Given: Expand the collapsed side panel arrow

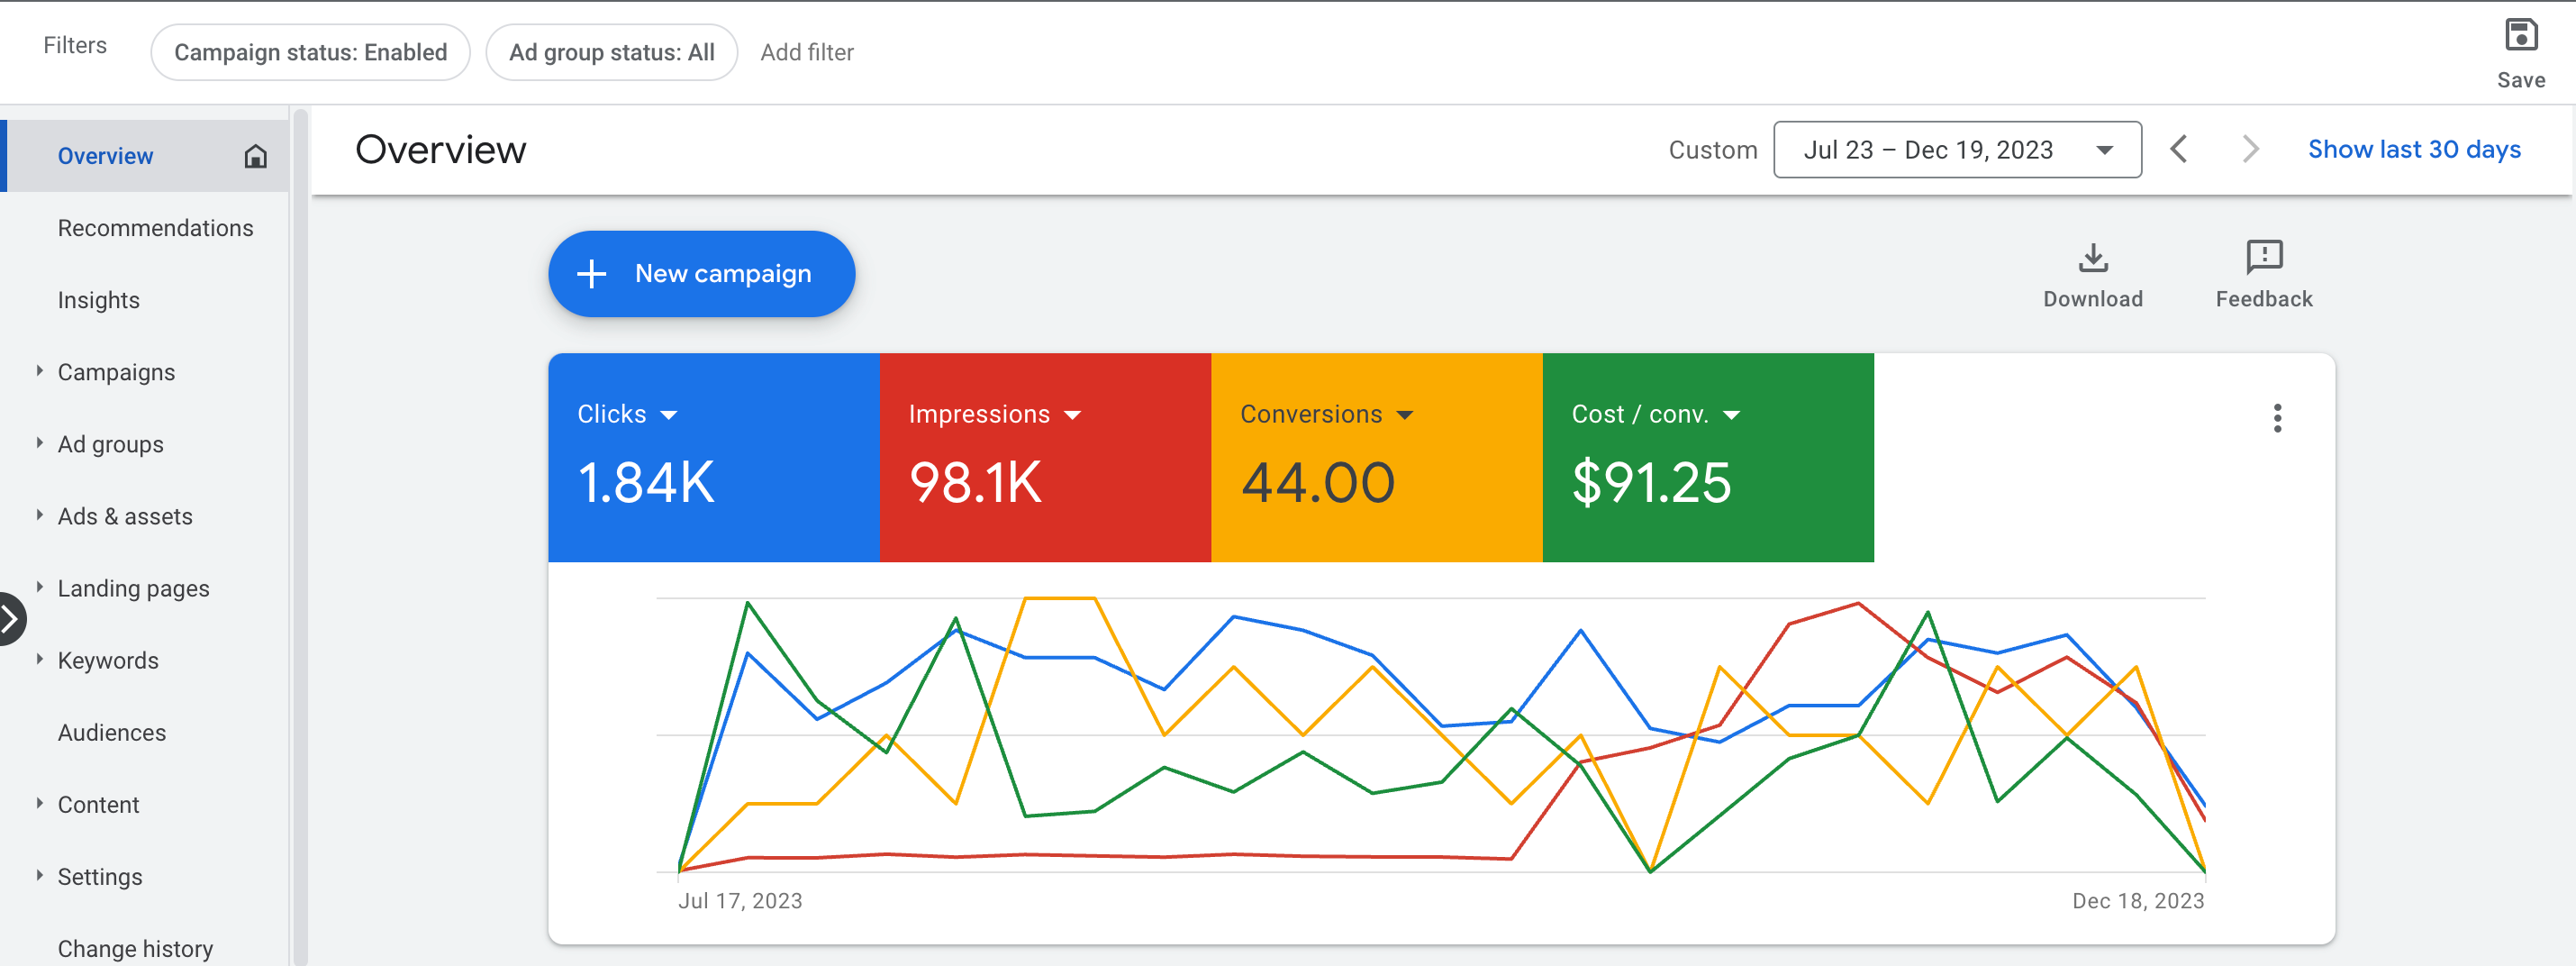Looking at the screenshot, I should click(x=10, y=620).
